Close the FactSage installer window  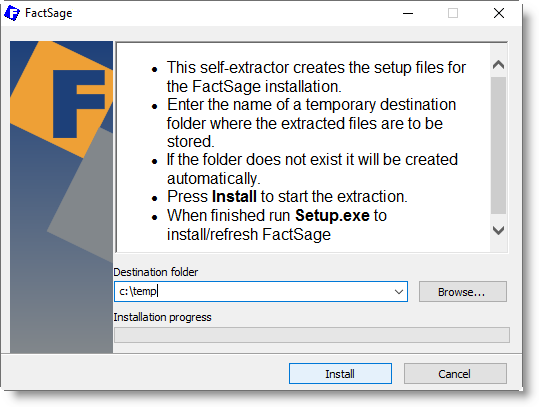point(499,13)
